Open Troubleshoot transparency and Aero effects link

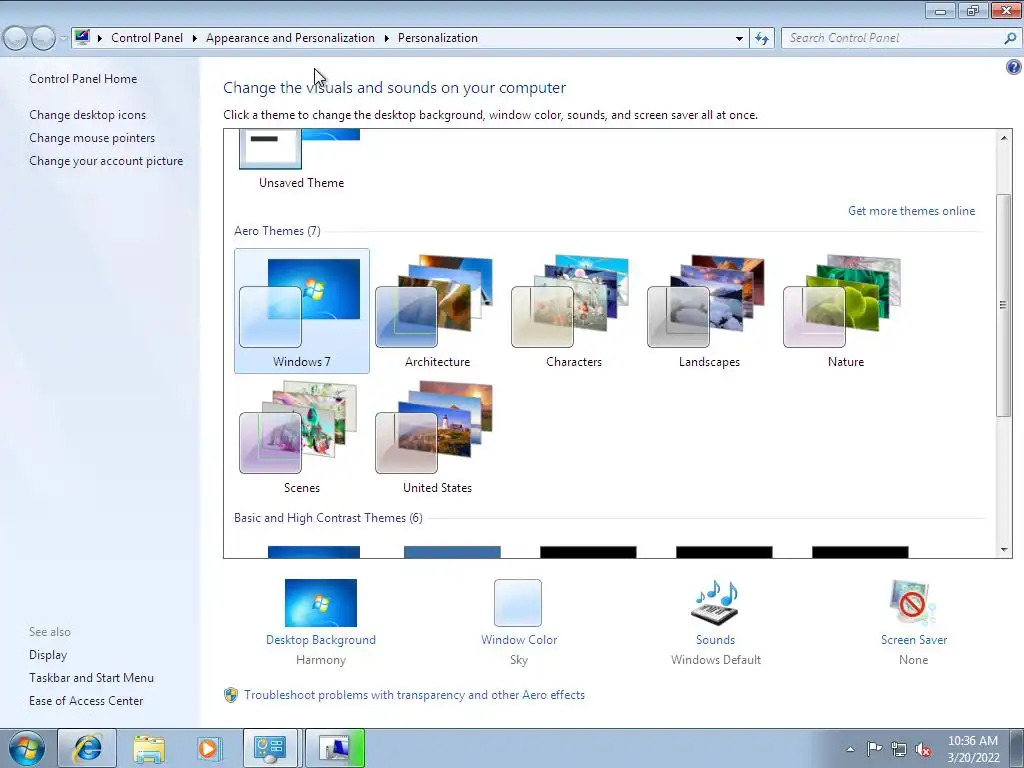[414, 695]
